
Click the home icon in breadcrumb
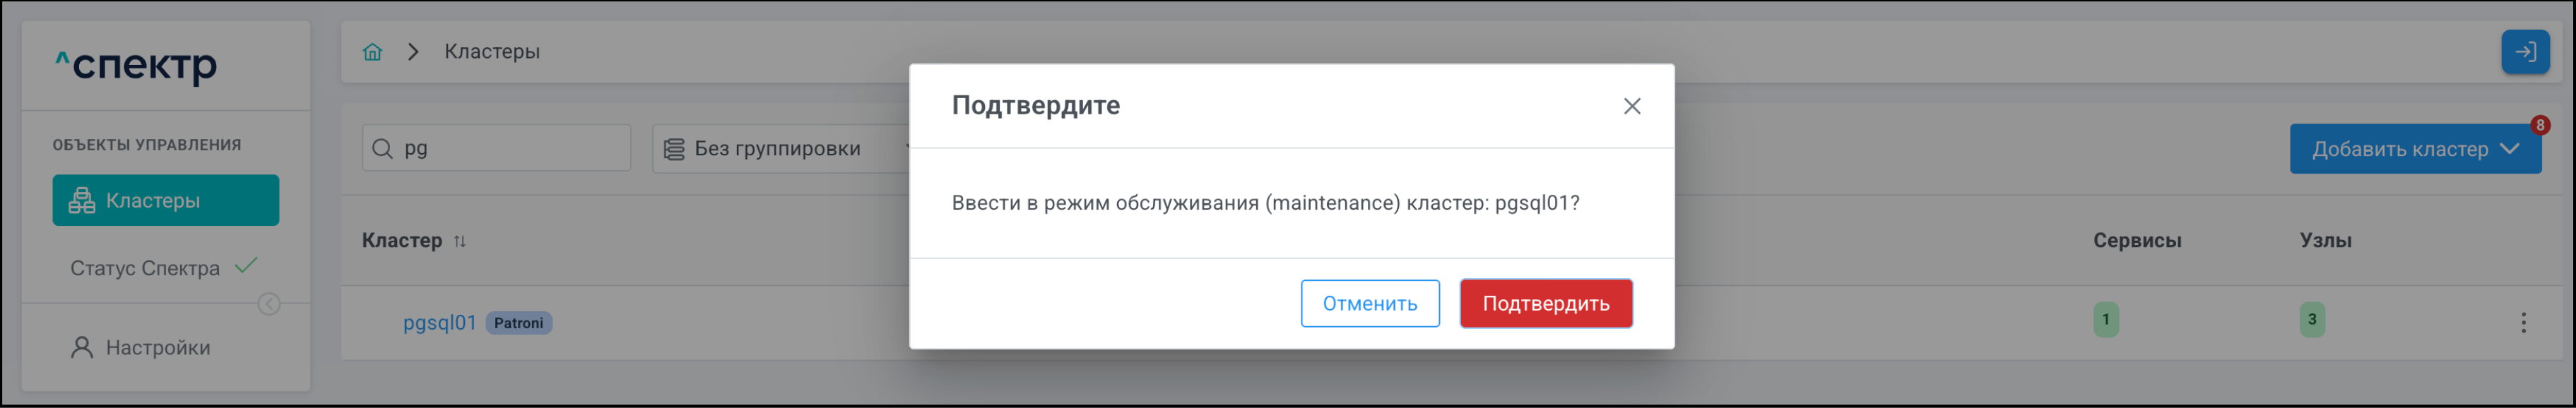coord(372,52)
